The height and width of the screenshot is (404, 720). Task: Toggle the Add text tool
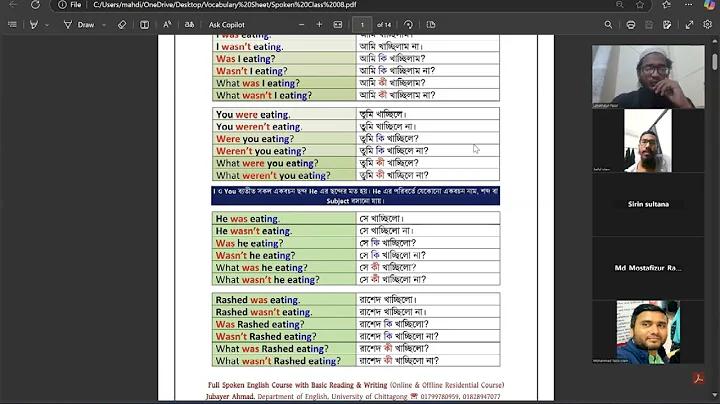(144, 25)
